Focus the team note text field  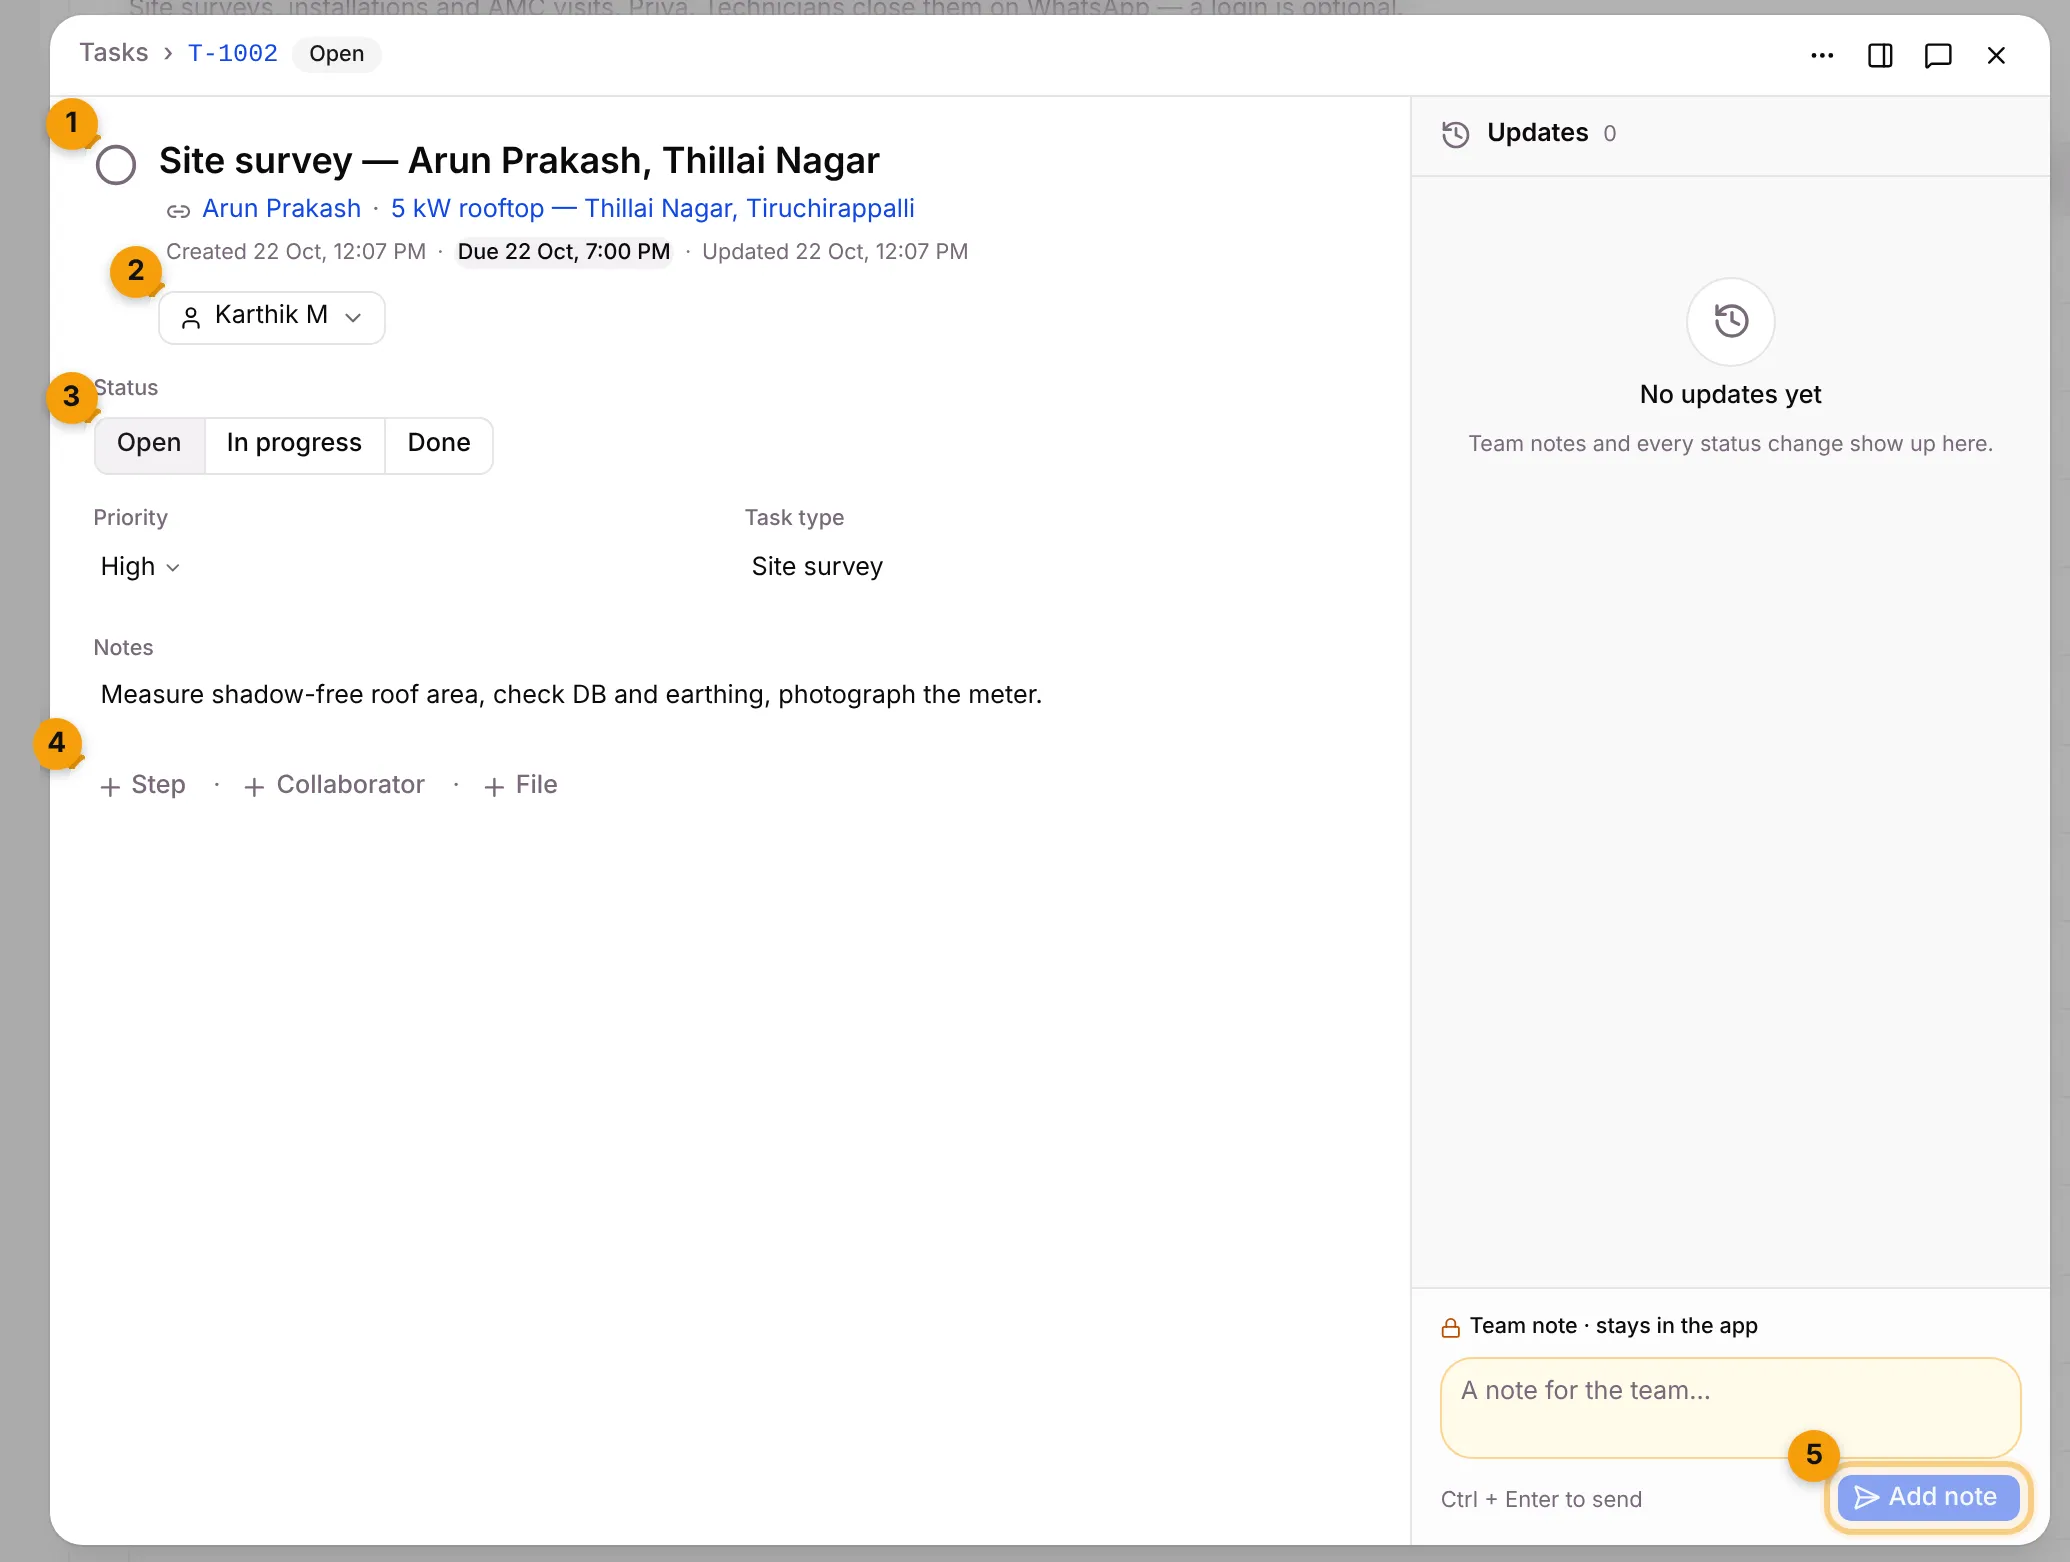[1730, 1407]
